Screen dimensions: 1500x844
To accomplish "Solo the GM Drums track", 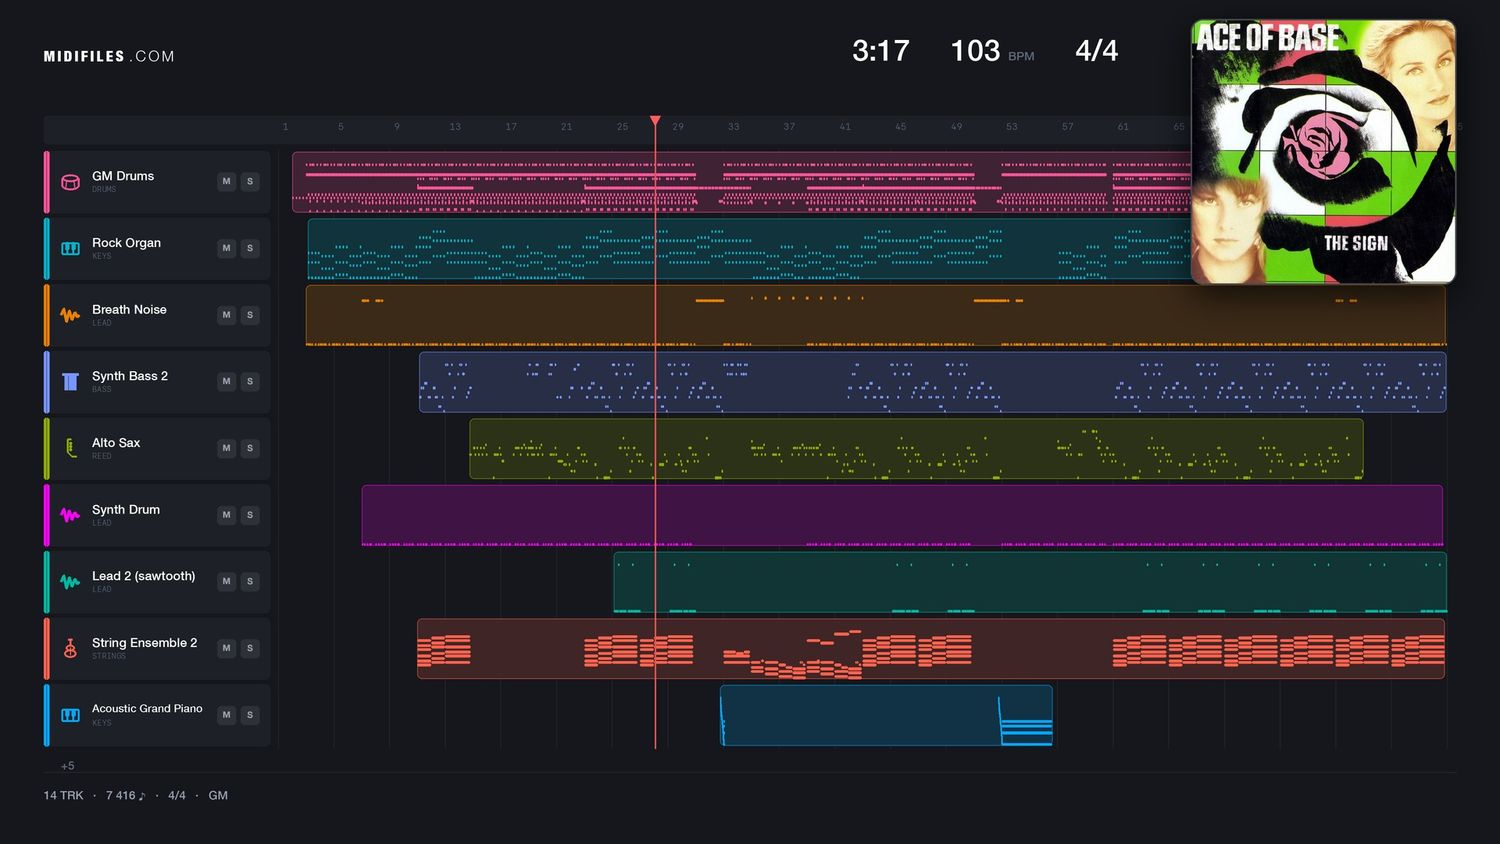I will (250, 181).
